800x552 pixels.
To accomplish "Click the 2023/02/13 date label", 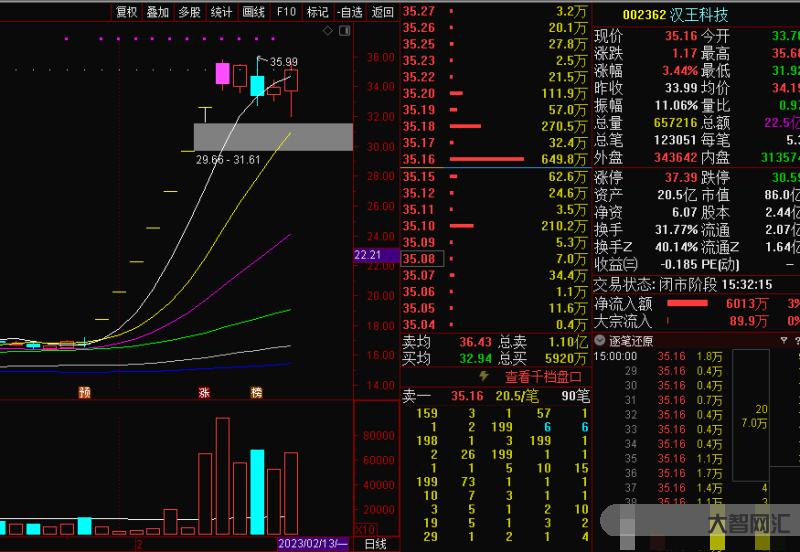I will point(313,544).
